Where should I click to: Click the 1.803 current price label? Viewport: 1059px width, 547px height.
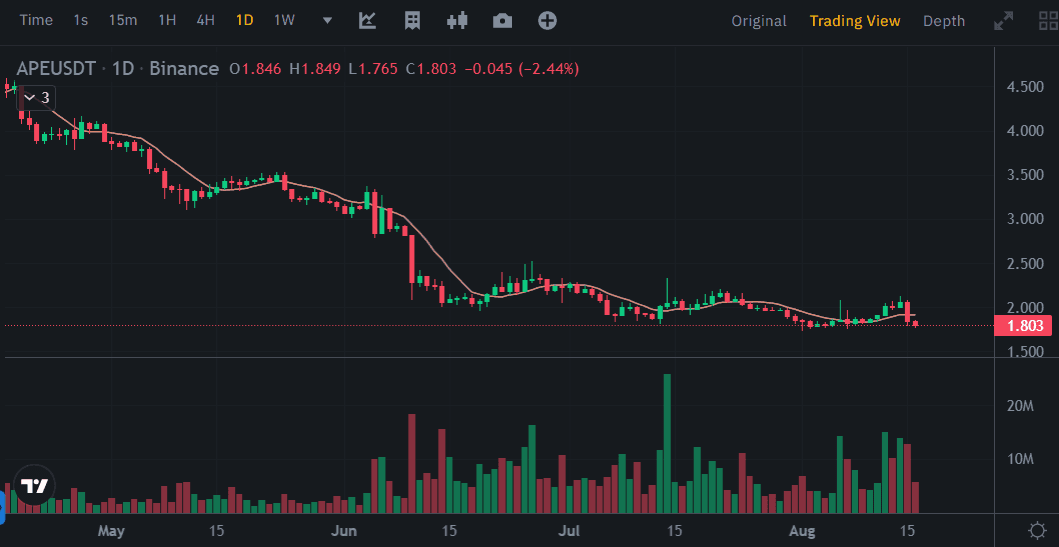tap(1024, 325)
